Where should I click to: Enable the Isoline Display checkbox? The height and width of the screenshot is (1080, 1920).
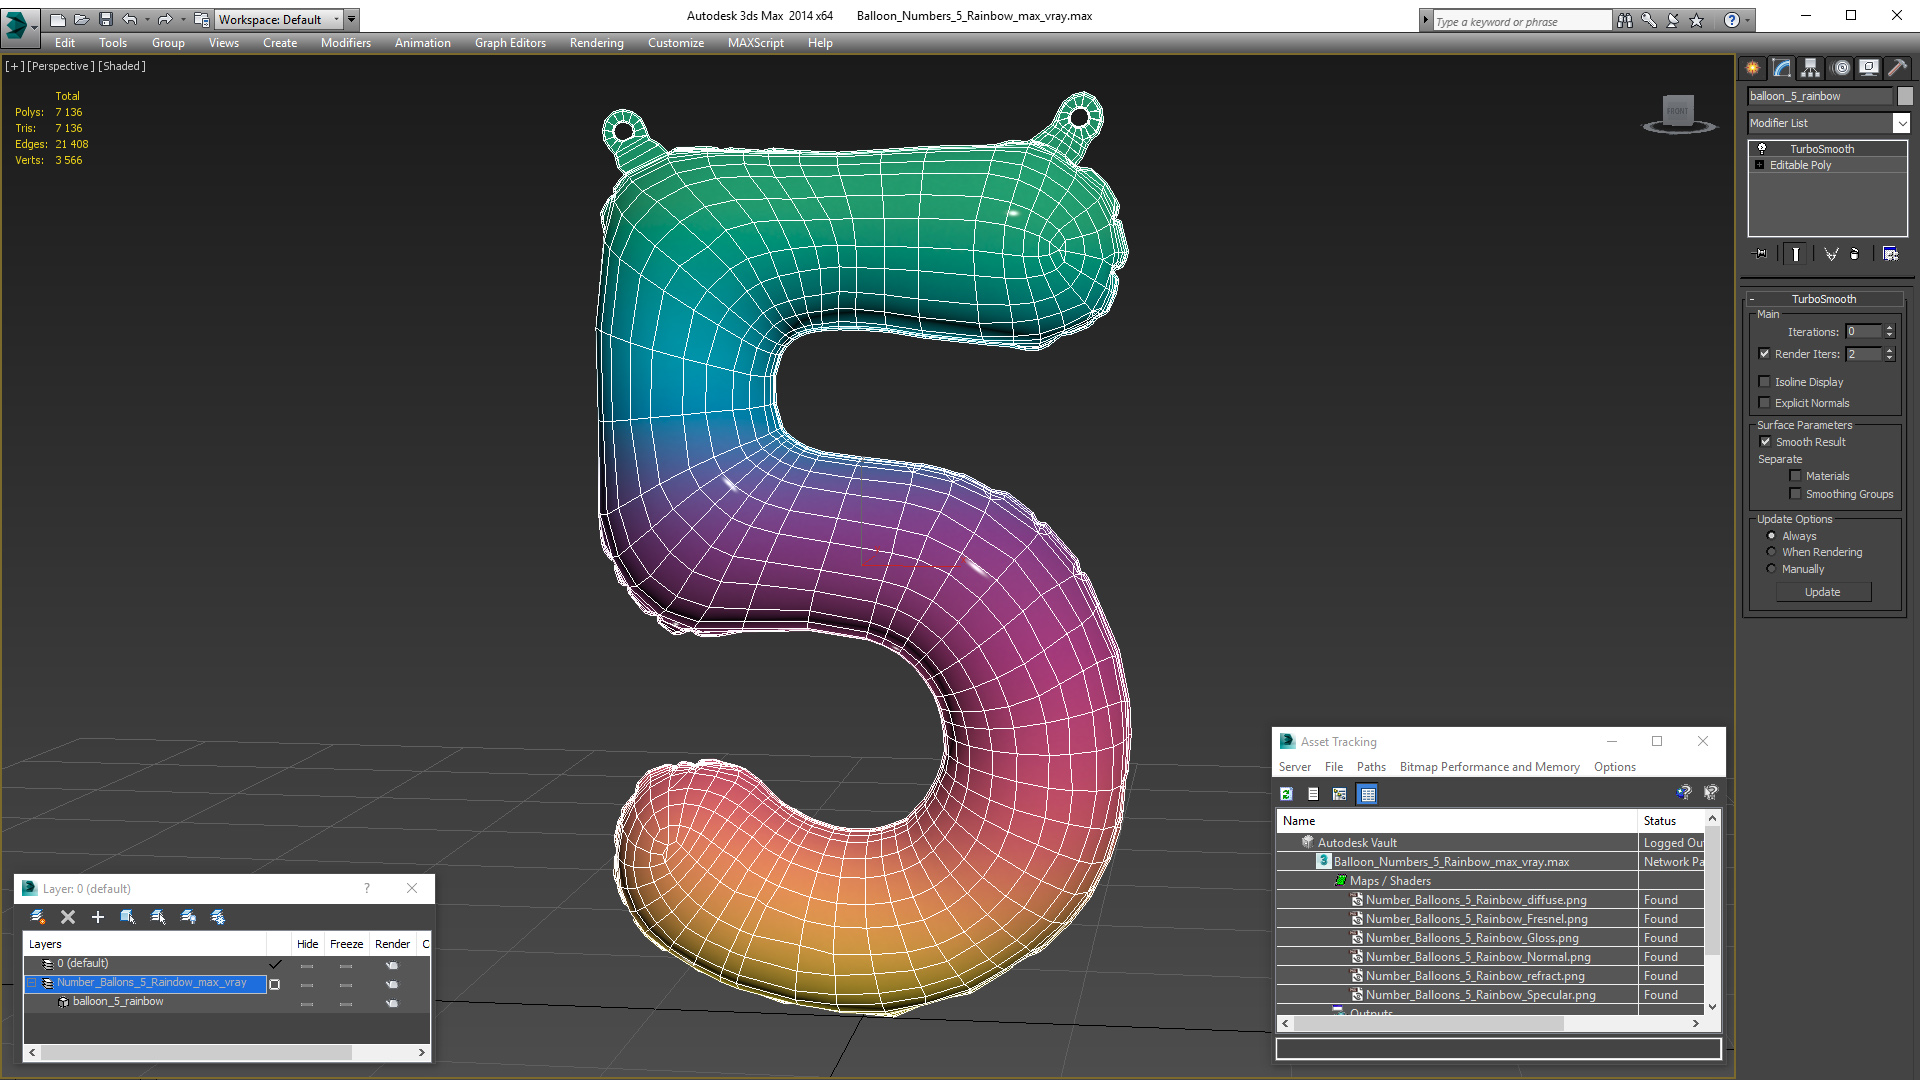coord(1765,382)
